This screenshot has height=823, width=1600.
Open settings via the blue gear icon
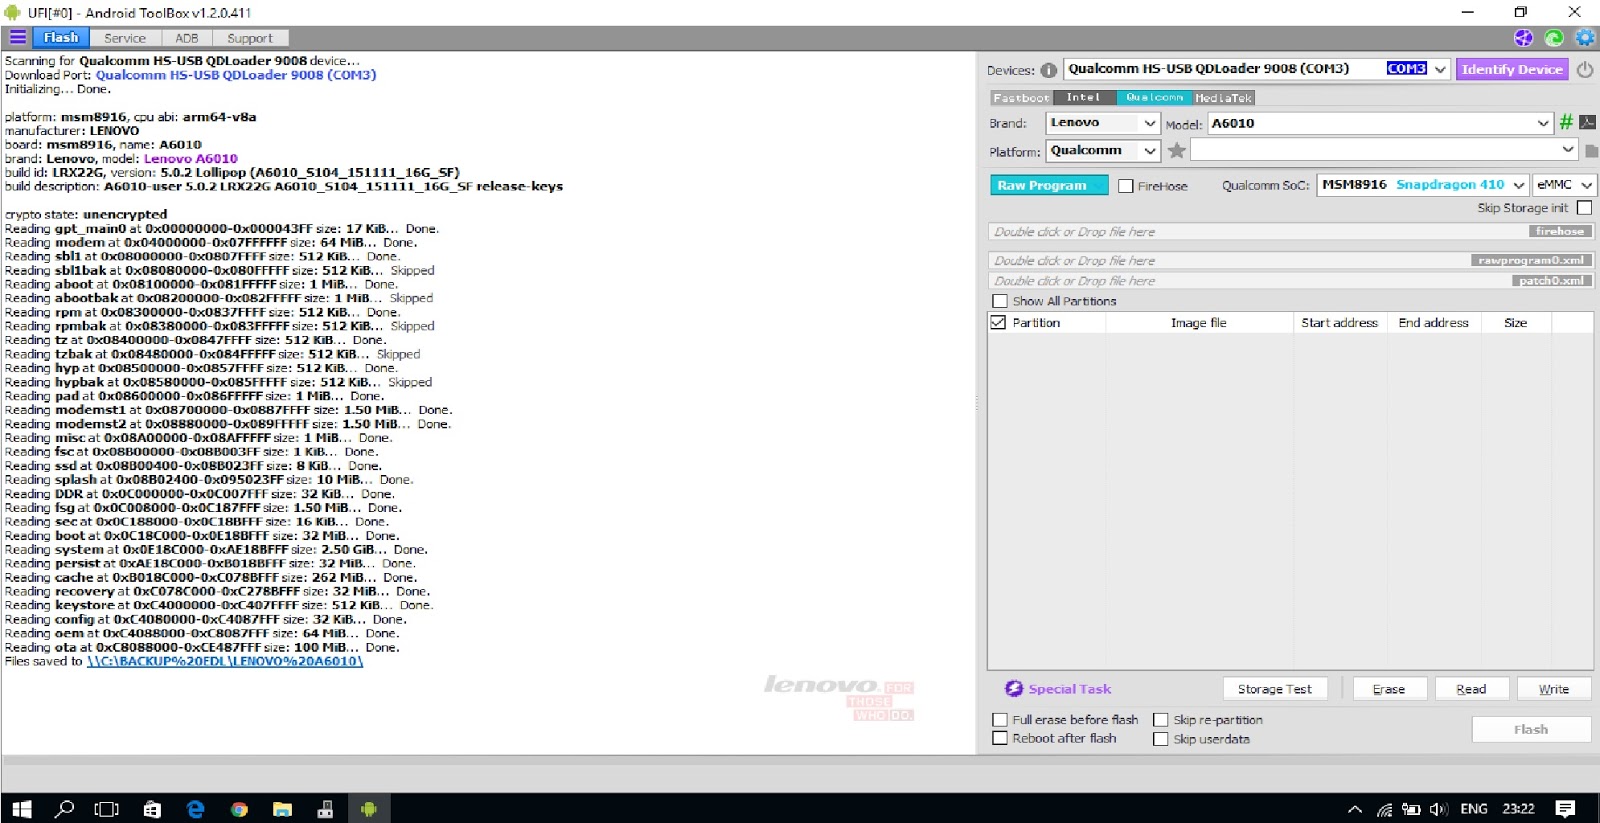pos(1585,38)
